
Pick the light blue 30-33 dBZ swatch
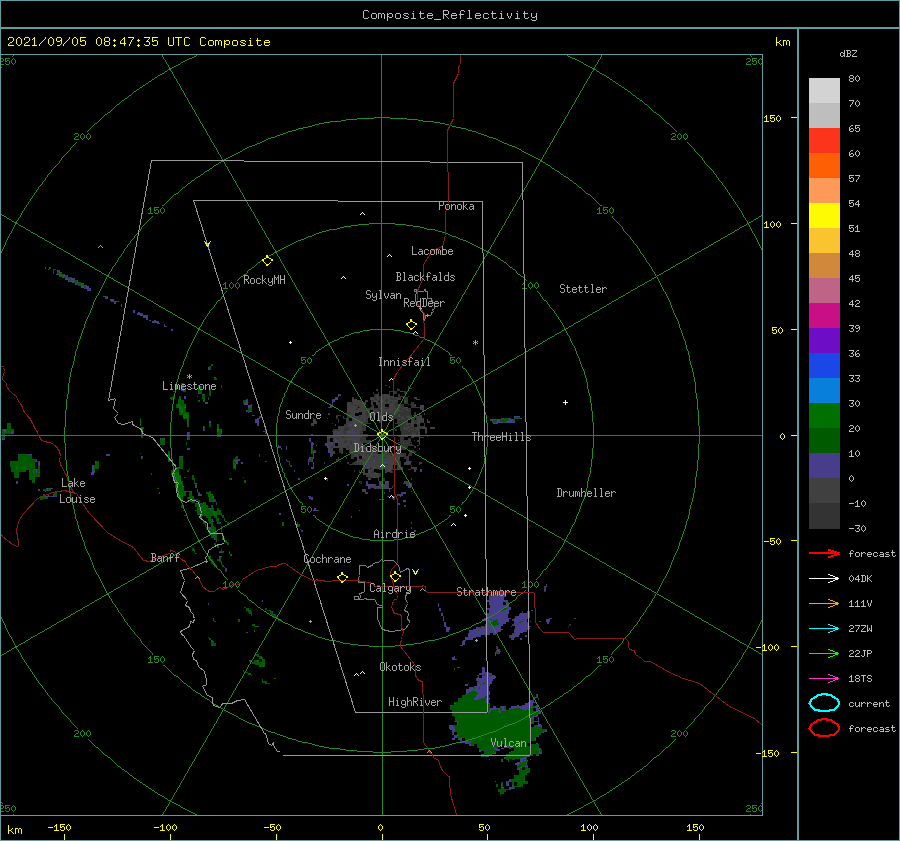coord(824,390)
